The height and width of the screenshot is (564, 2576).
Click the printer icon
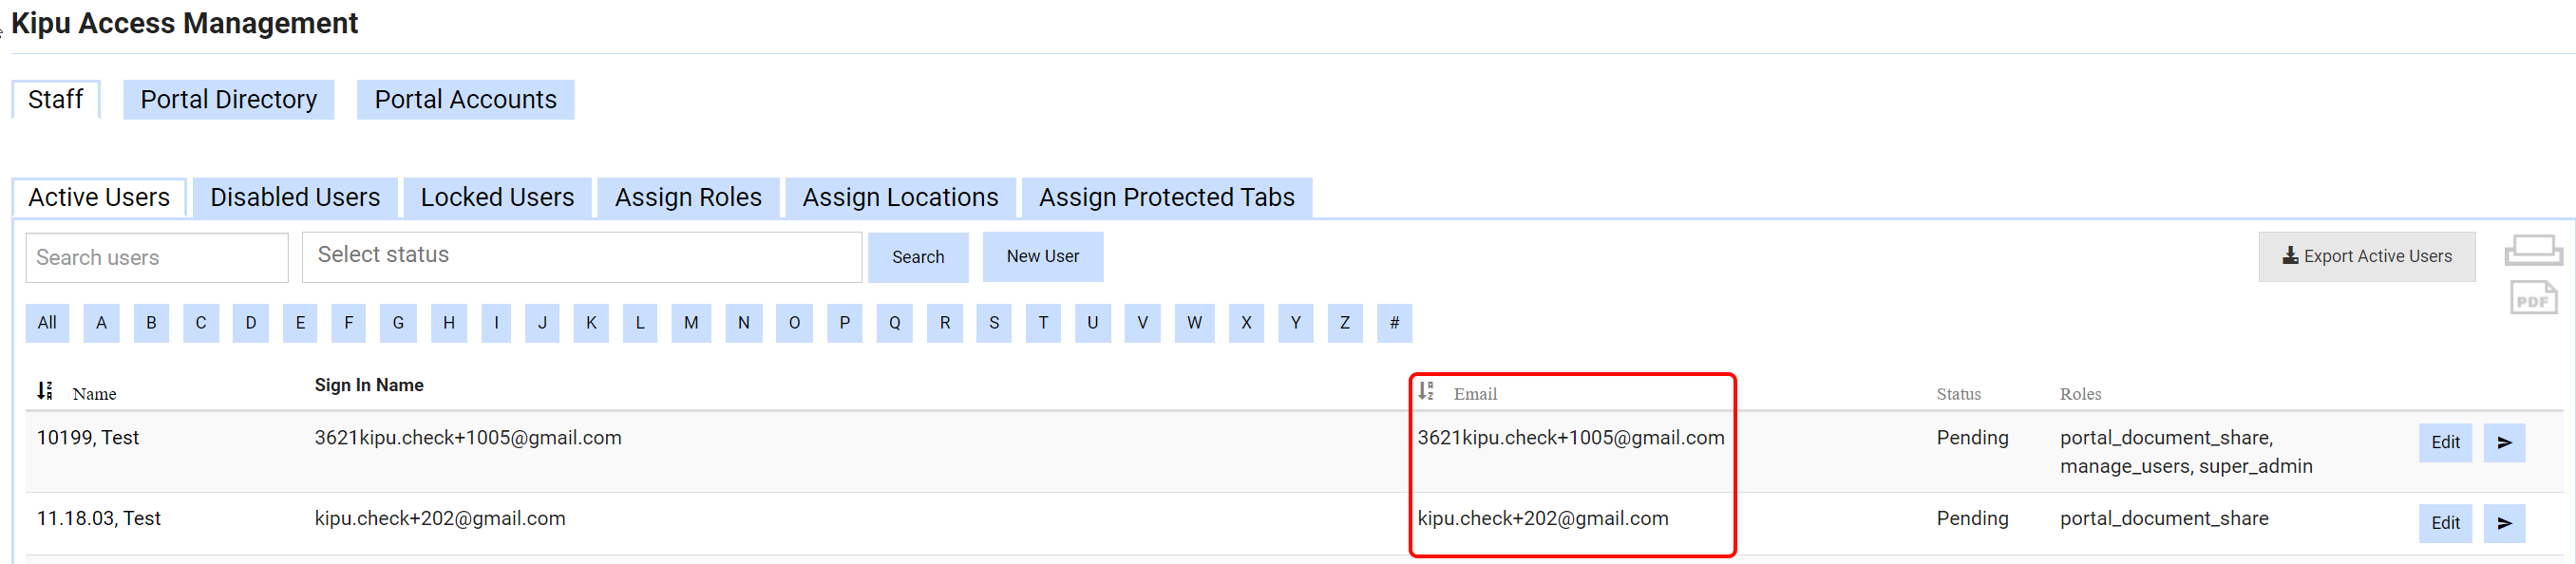tap(2531, 250)
